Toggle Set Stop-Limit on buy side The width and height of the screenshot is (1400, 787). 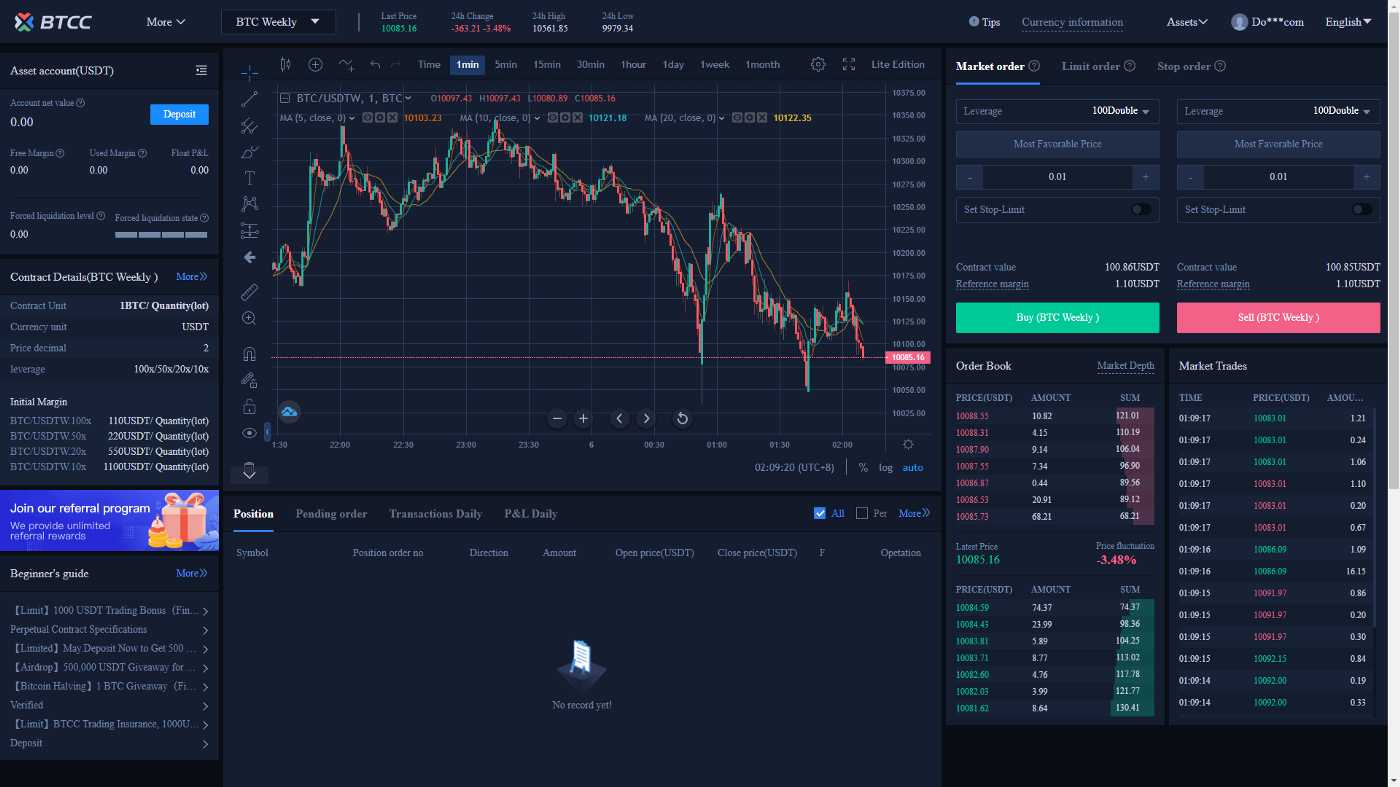[x=1139, y=210]
